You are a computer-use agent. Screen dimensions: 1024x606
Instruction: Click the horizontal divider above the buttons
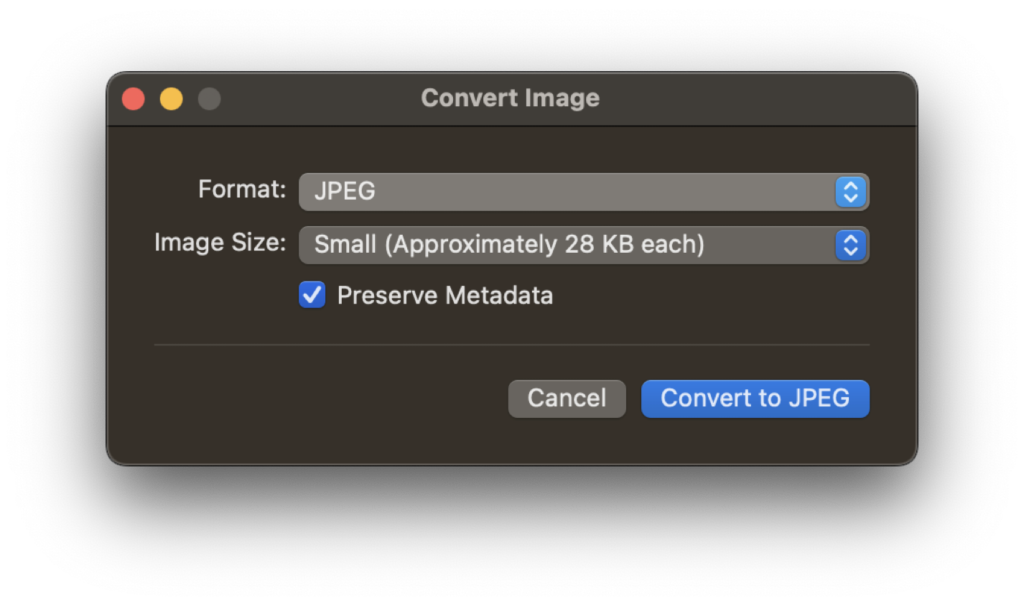(511, 345)
